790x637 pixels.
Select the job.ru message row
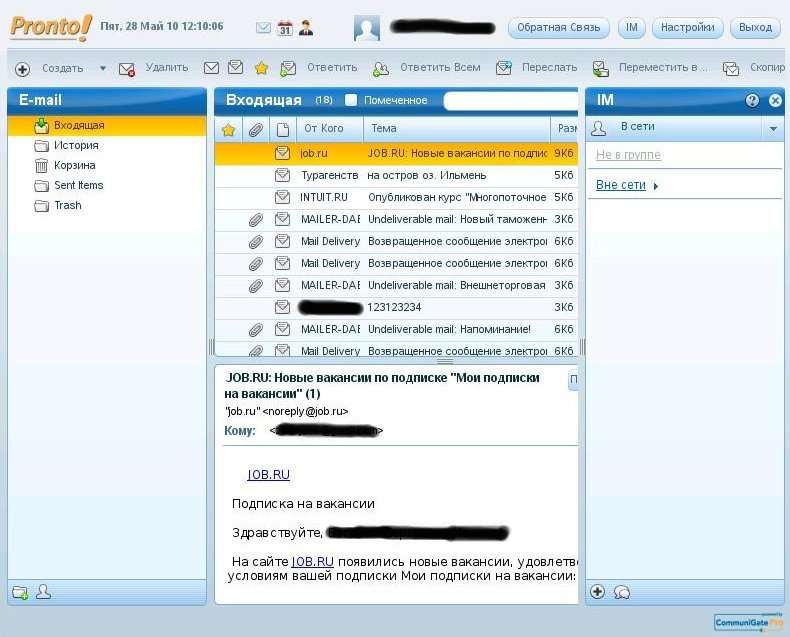click(397, 153)
